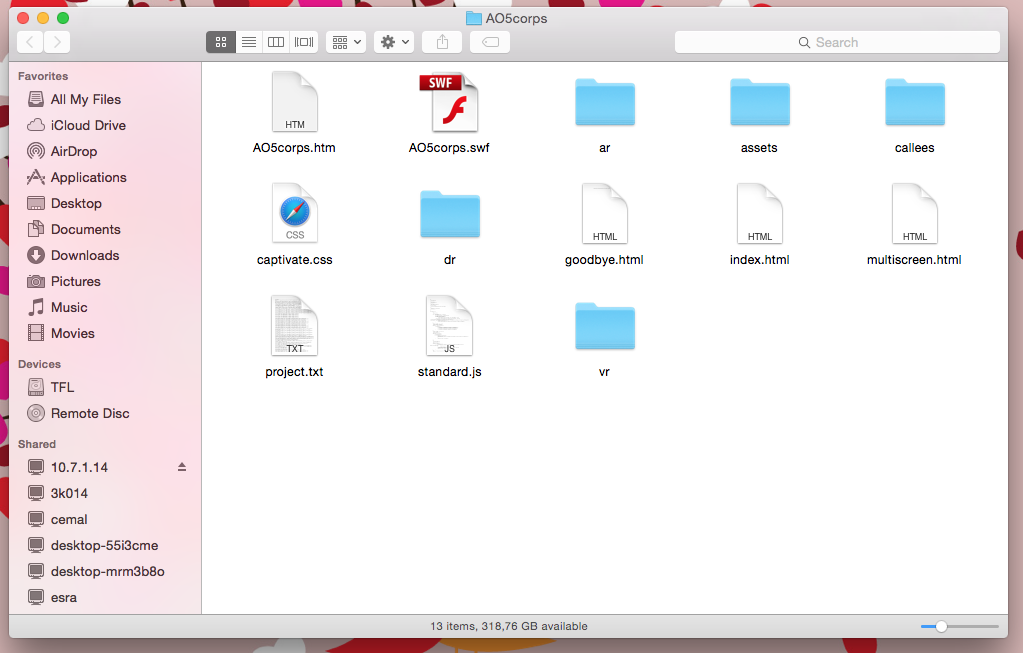Go to Downloads in the sidebar
This screenshot has width=1023, height=653.
coord(85,255)
